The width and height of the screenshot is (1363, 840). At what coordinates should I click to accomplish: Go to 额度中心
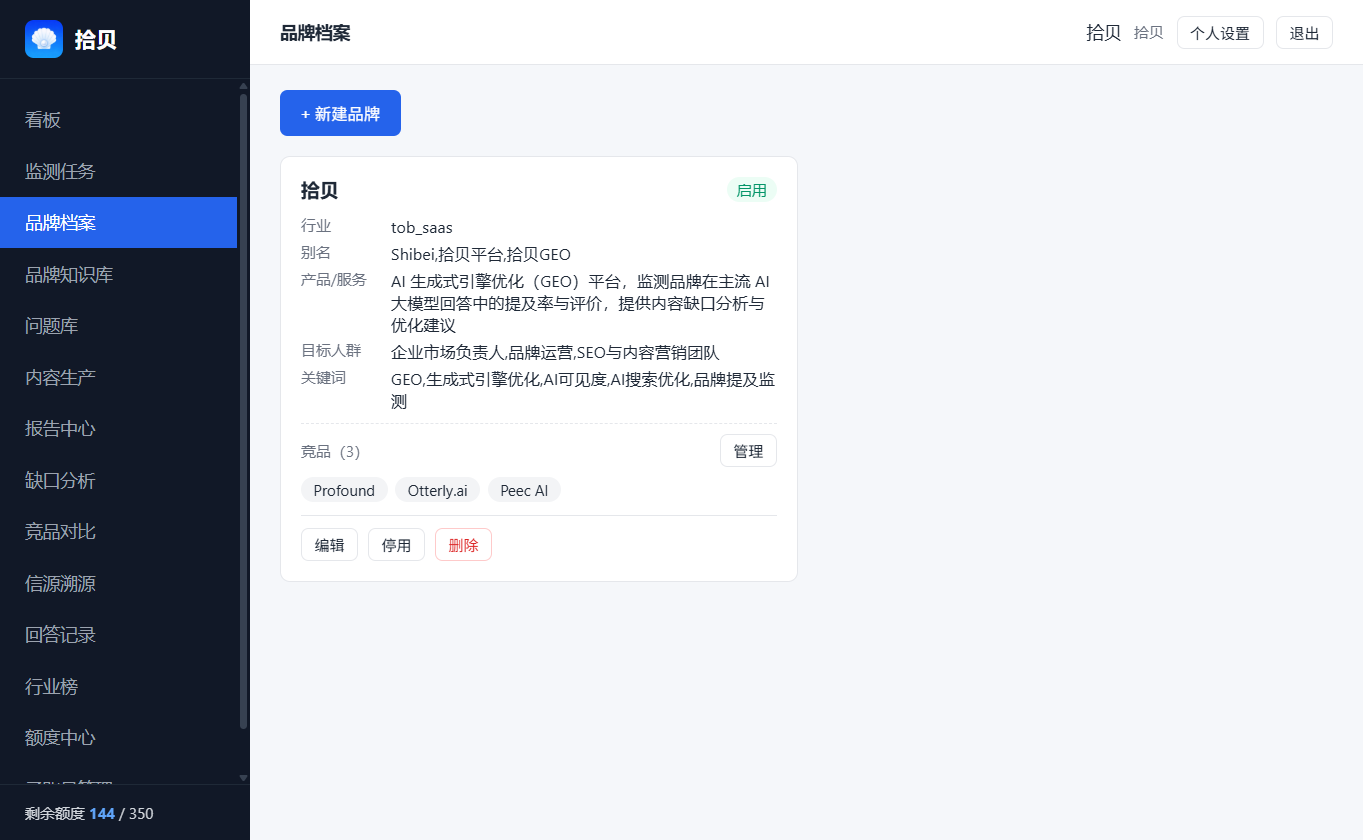[x=118, y=738]
